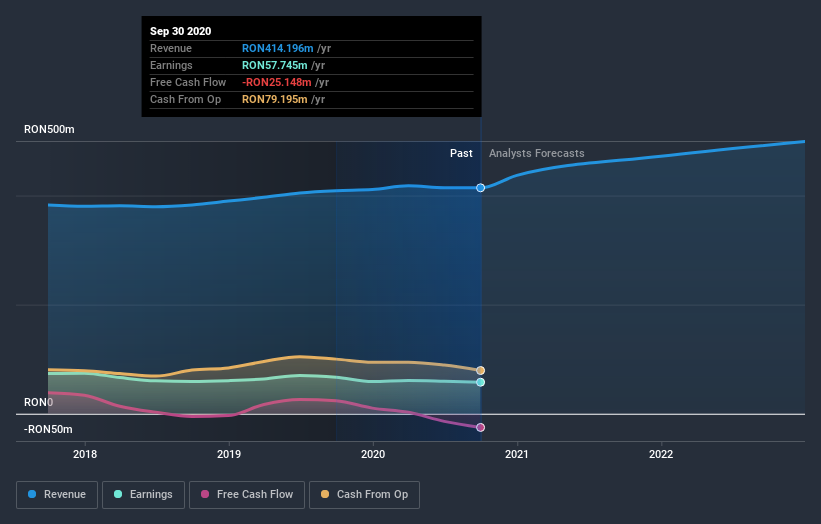Click the RON0 y-axis label
The width and height of the screenshot is (821, 524).
point(38,402)
